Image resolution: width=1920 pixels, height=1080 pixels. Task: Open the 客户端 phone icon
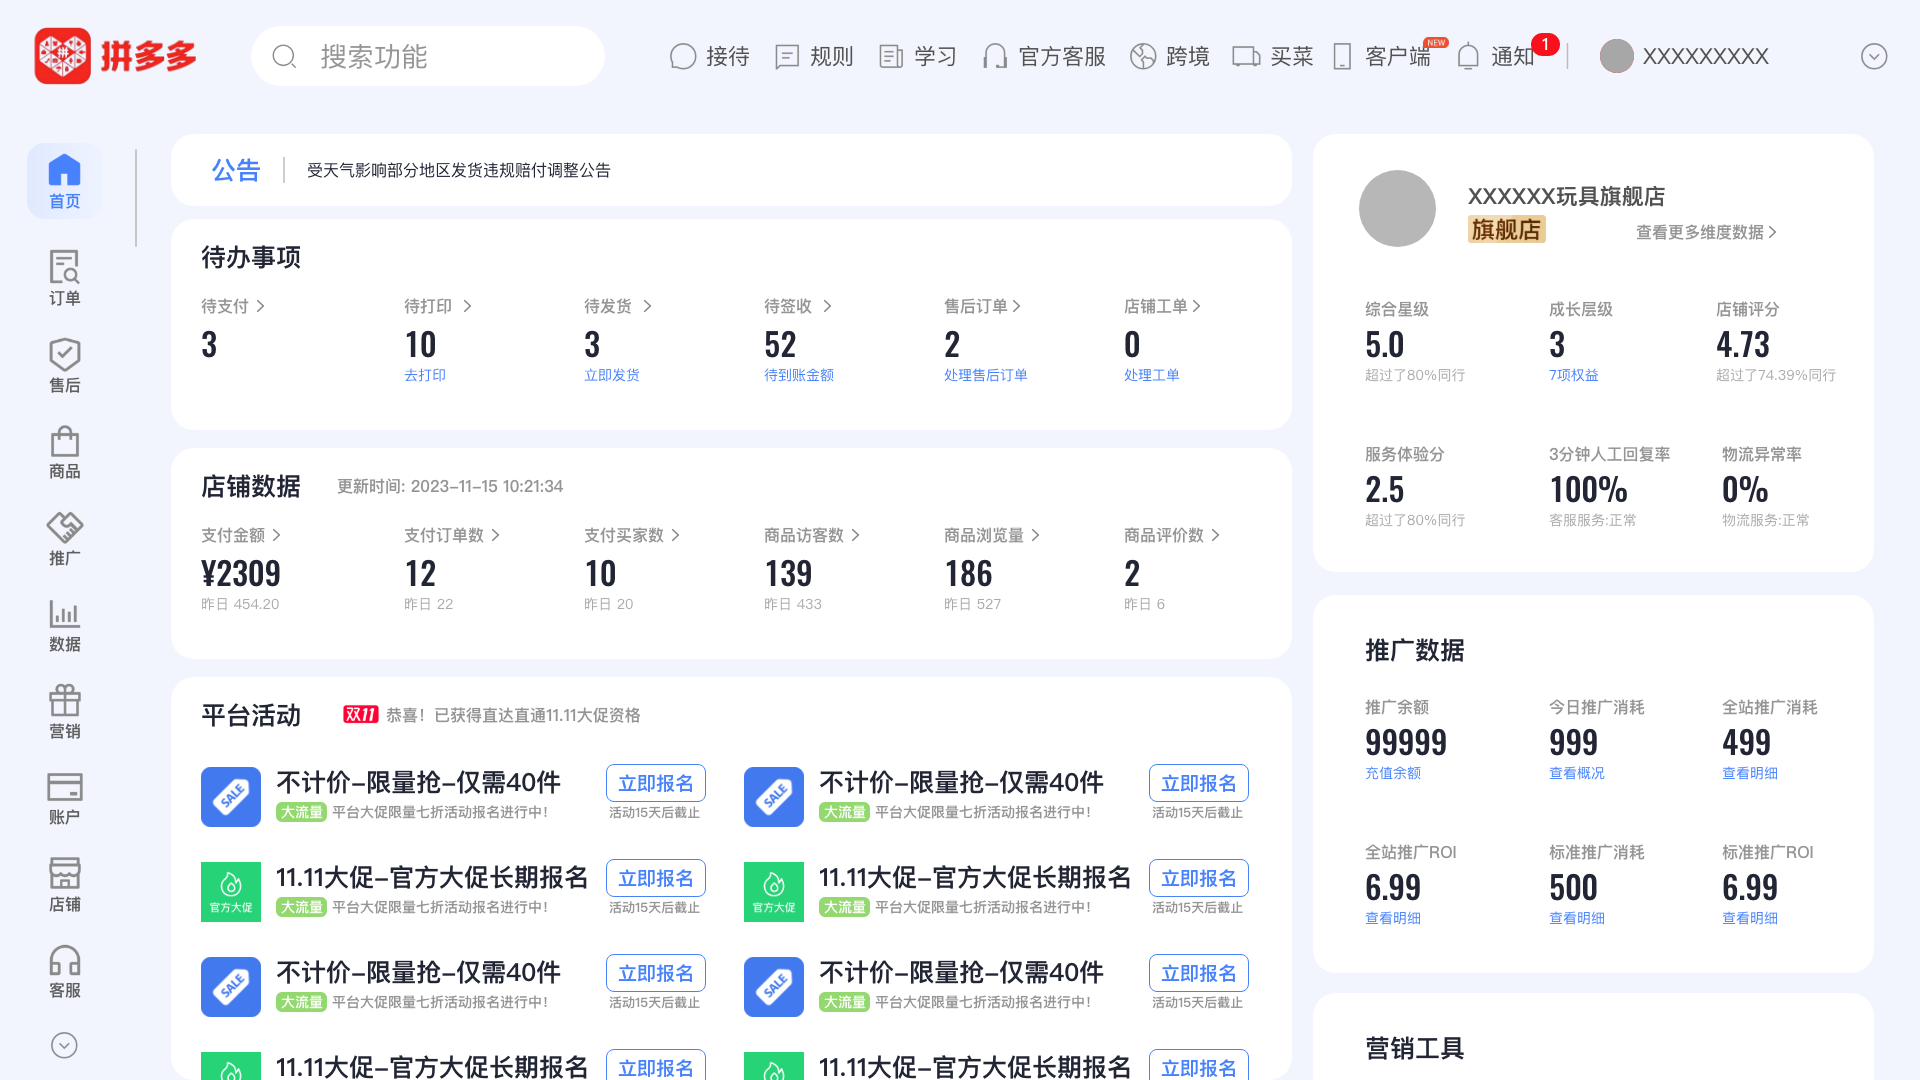1342,57
